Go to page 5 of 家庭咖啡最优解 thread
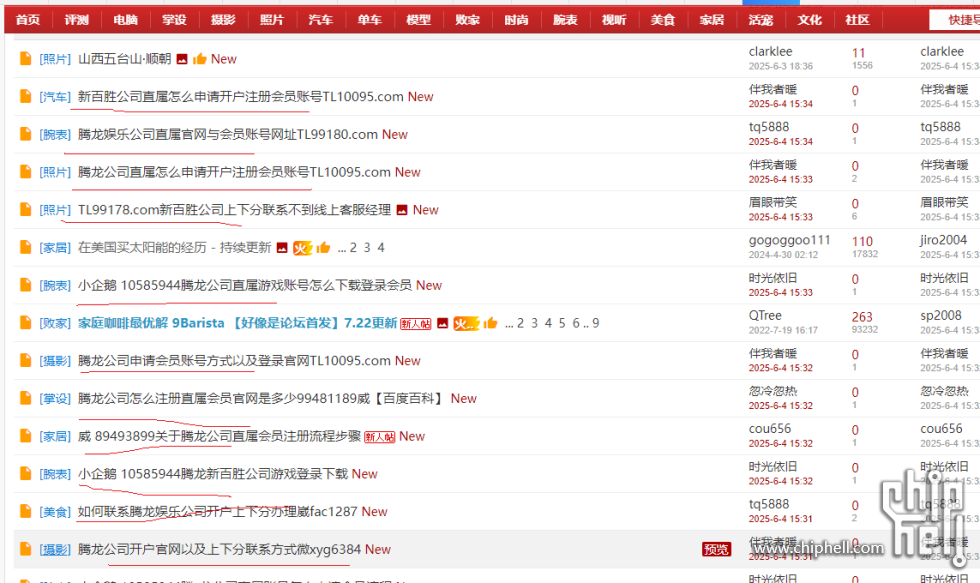The height and width of the screenshot is (583, 980). click(x=562, y=323)
